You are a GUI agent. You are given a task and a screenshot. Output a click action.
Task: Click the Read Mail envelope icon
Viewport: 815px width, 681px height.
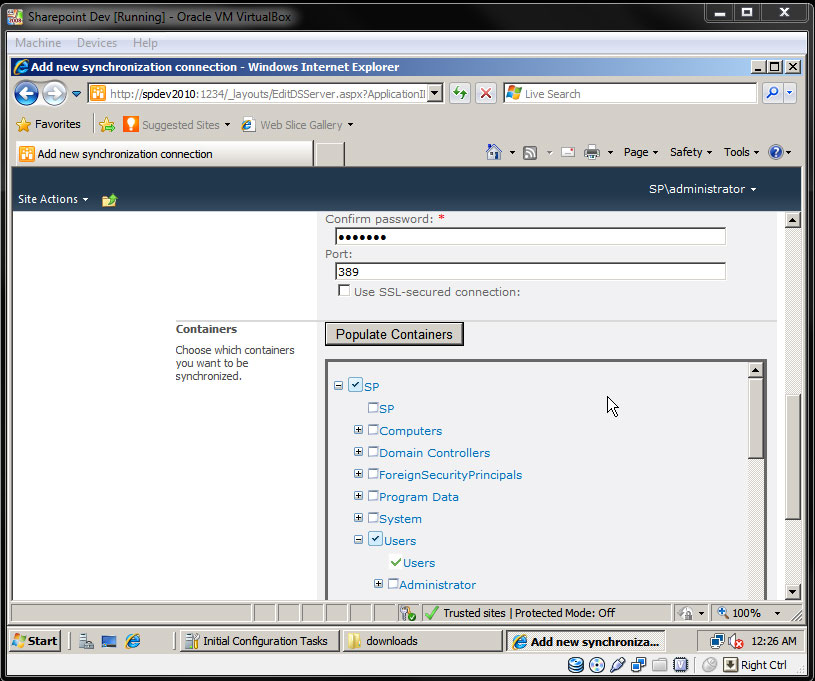(568, 152)
